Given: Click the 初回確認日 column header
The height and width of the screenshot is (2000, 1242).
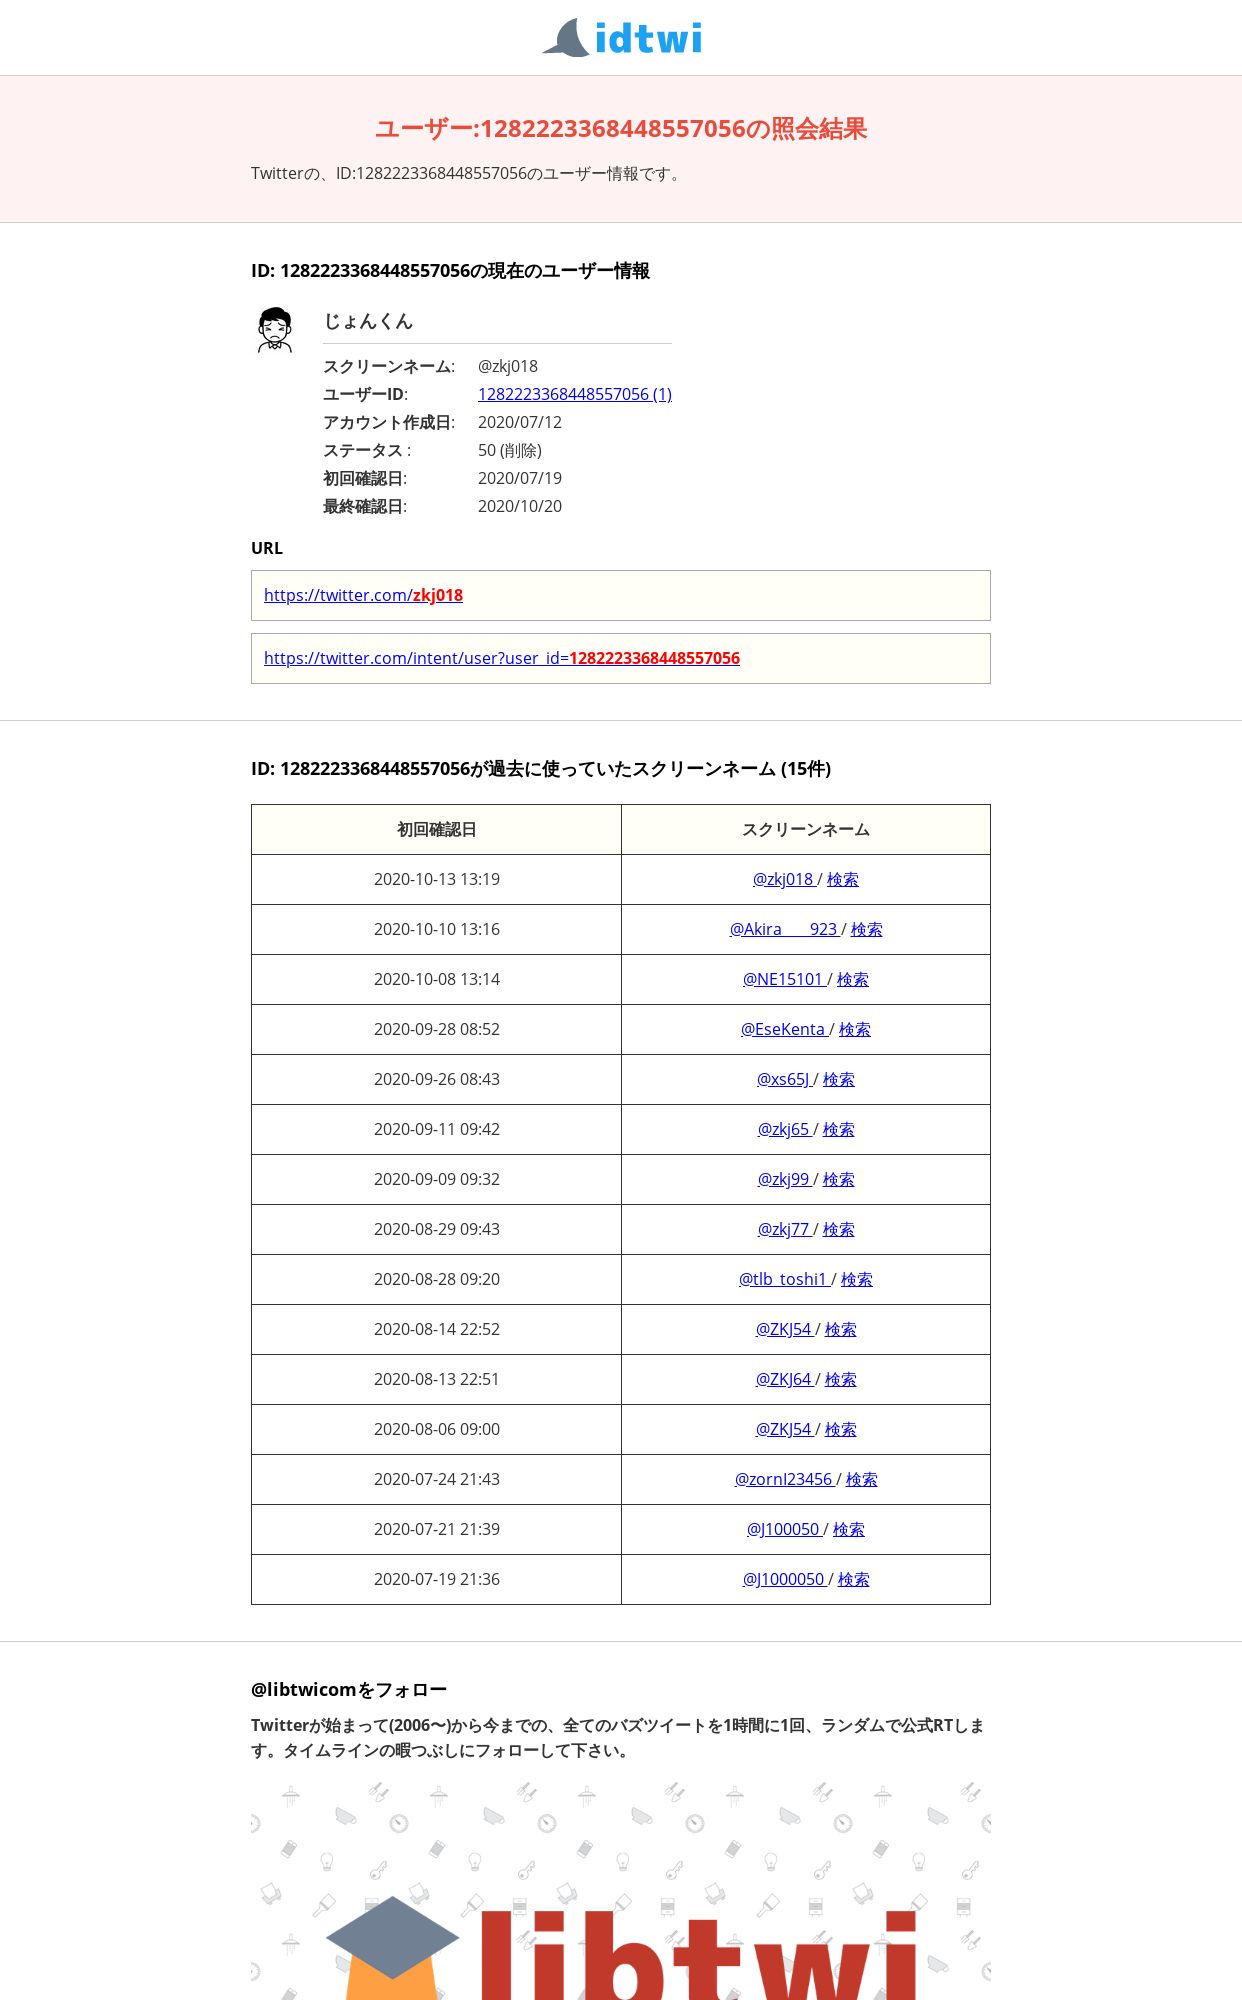Looking at the screenshot, I should click(x=437, y=829).
